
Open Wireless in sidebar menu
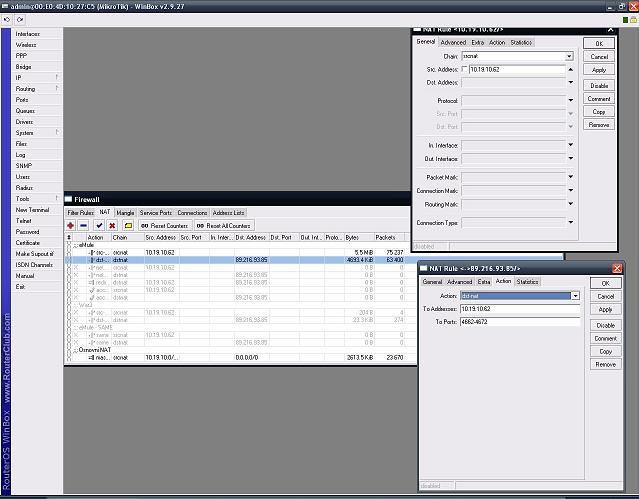(37, 45)
